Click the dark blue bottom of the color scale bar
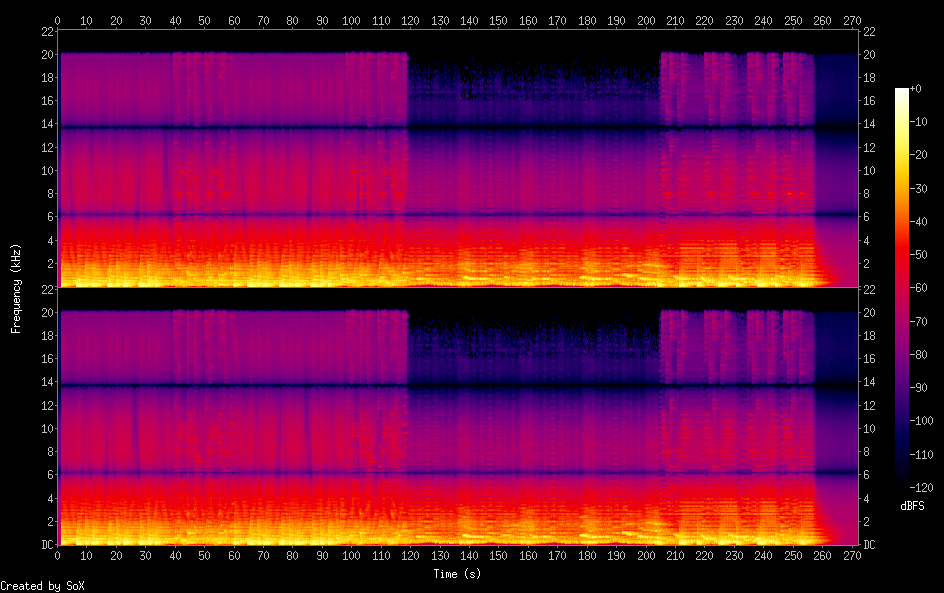This screenshot has width=944, height=593. pos(902,480)
